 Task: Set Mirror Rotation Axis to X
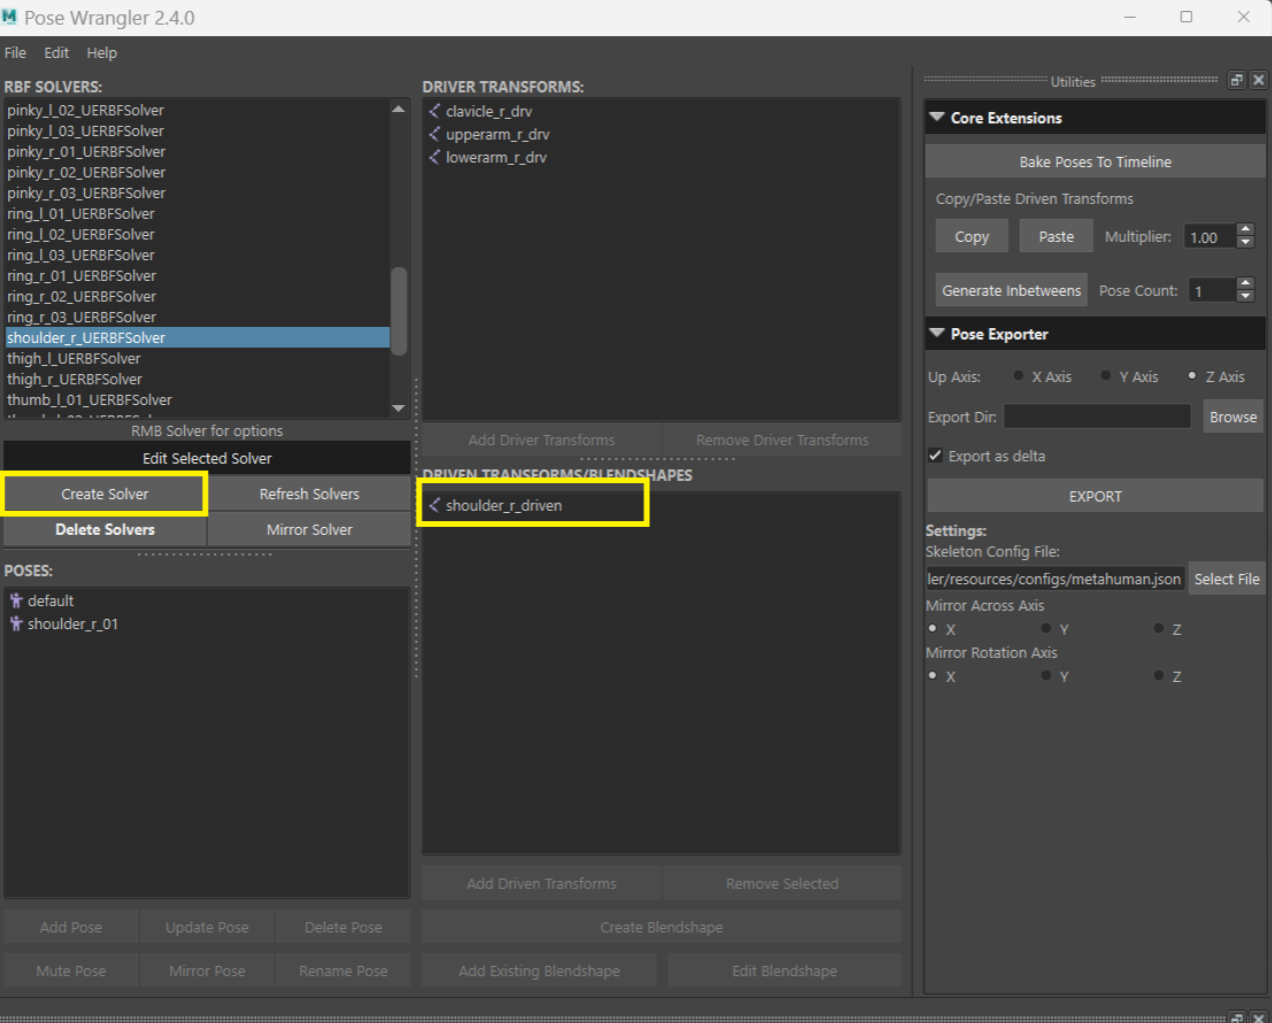coord(933,676)
